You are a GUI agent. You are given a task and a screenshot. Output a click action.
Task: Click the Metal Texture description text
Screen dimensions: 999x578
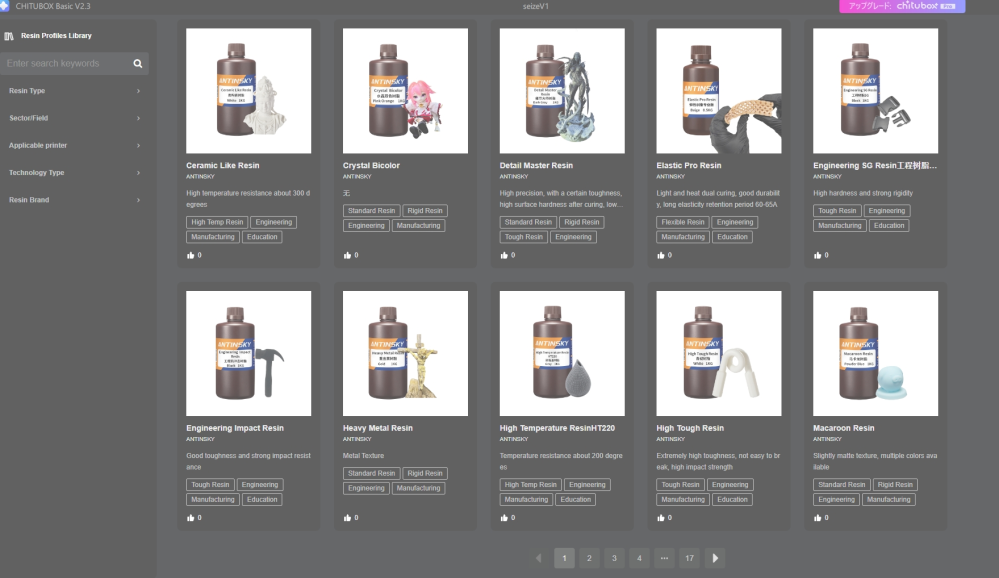[363, 456]
